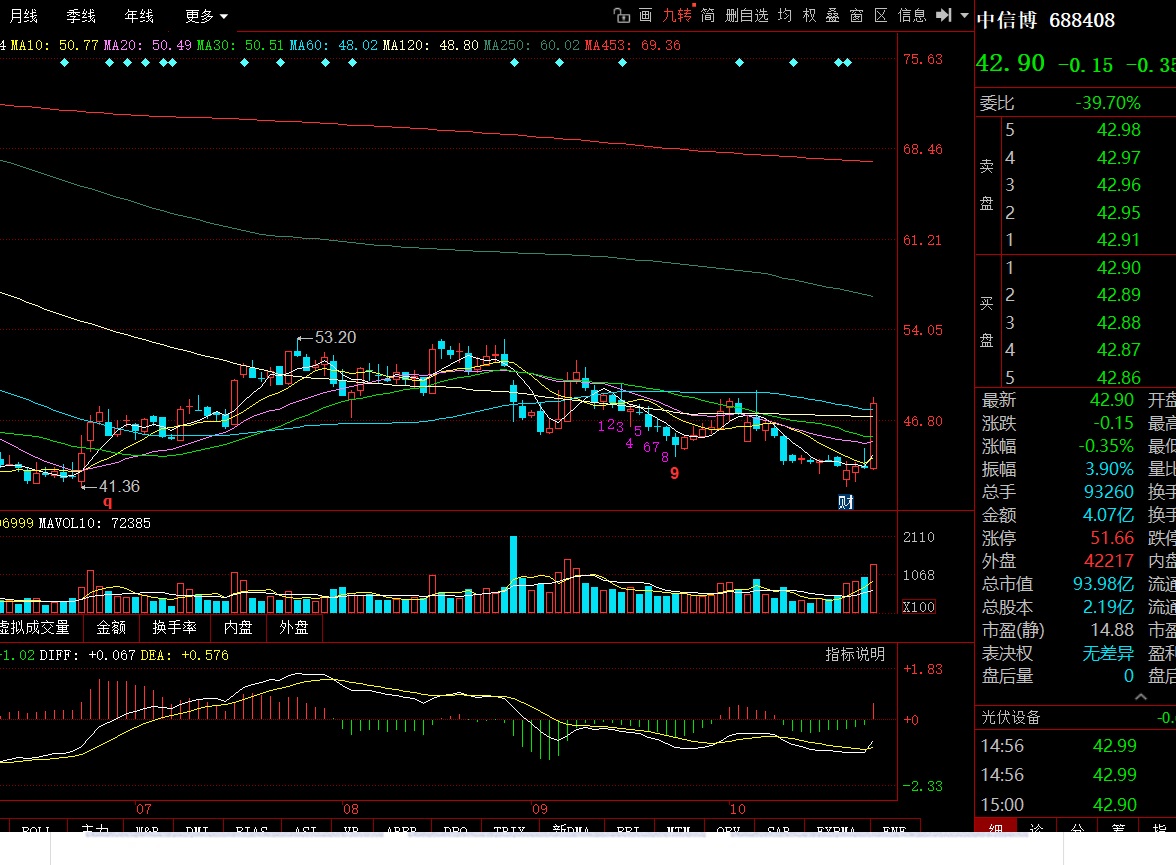The width and height of the screenshot is (1176, 865).
Task: Click sell level 1 price 42.91
Action: tap(1118, 239)
